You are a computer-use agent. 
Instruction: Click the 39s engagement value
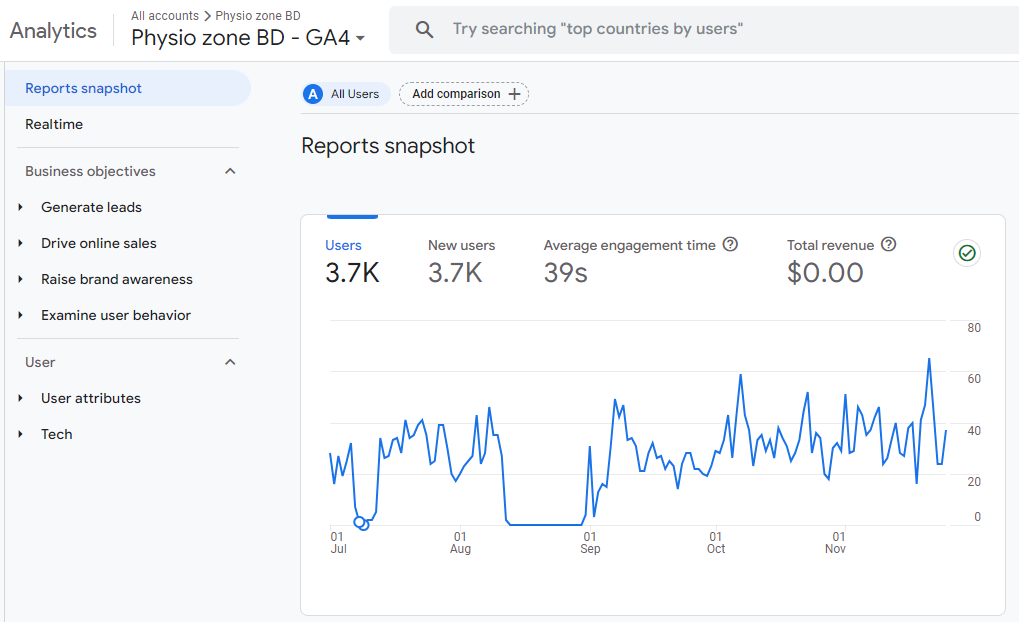(x=565, y=272)
